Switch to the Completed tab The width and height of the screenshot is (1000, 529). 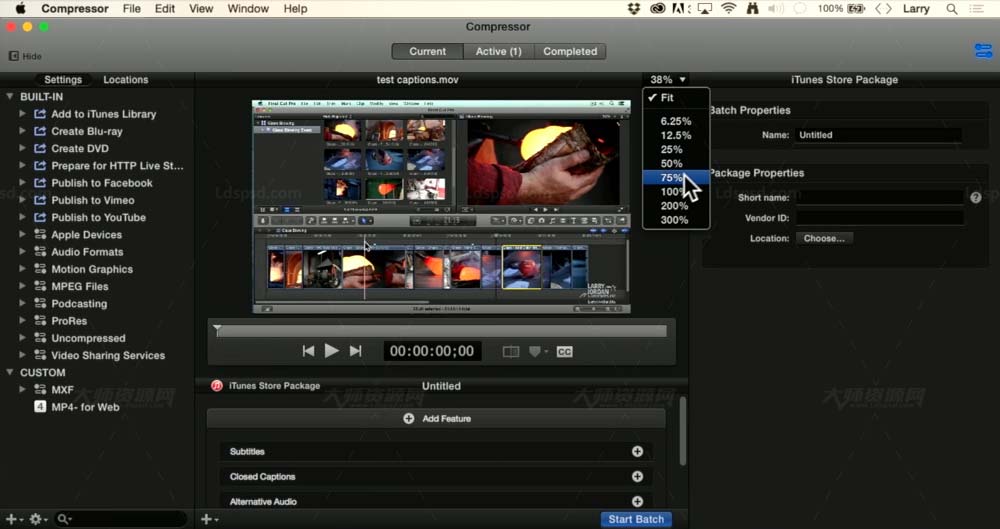(x=570, y=52)
